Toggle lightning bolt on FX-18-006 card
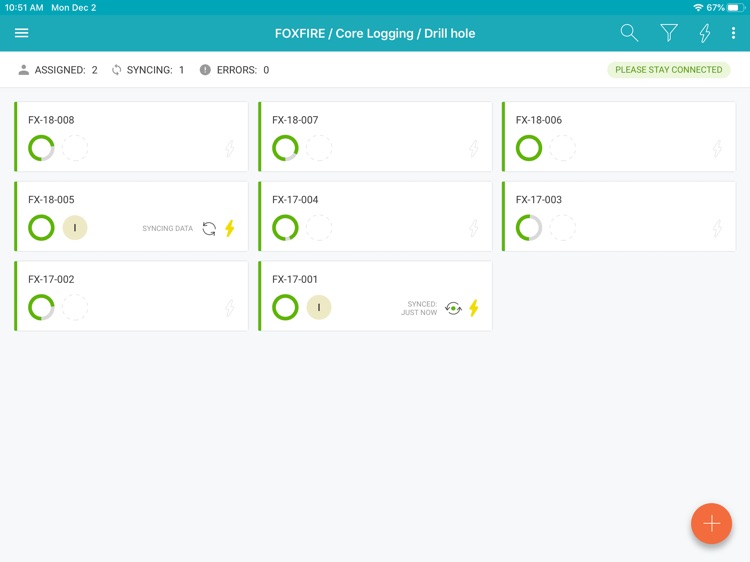This screenshot has height=562, width=750. (x=717, y=148)
